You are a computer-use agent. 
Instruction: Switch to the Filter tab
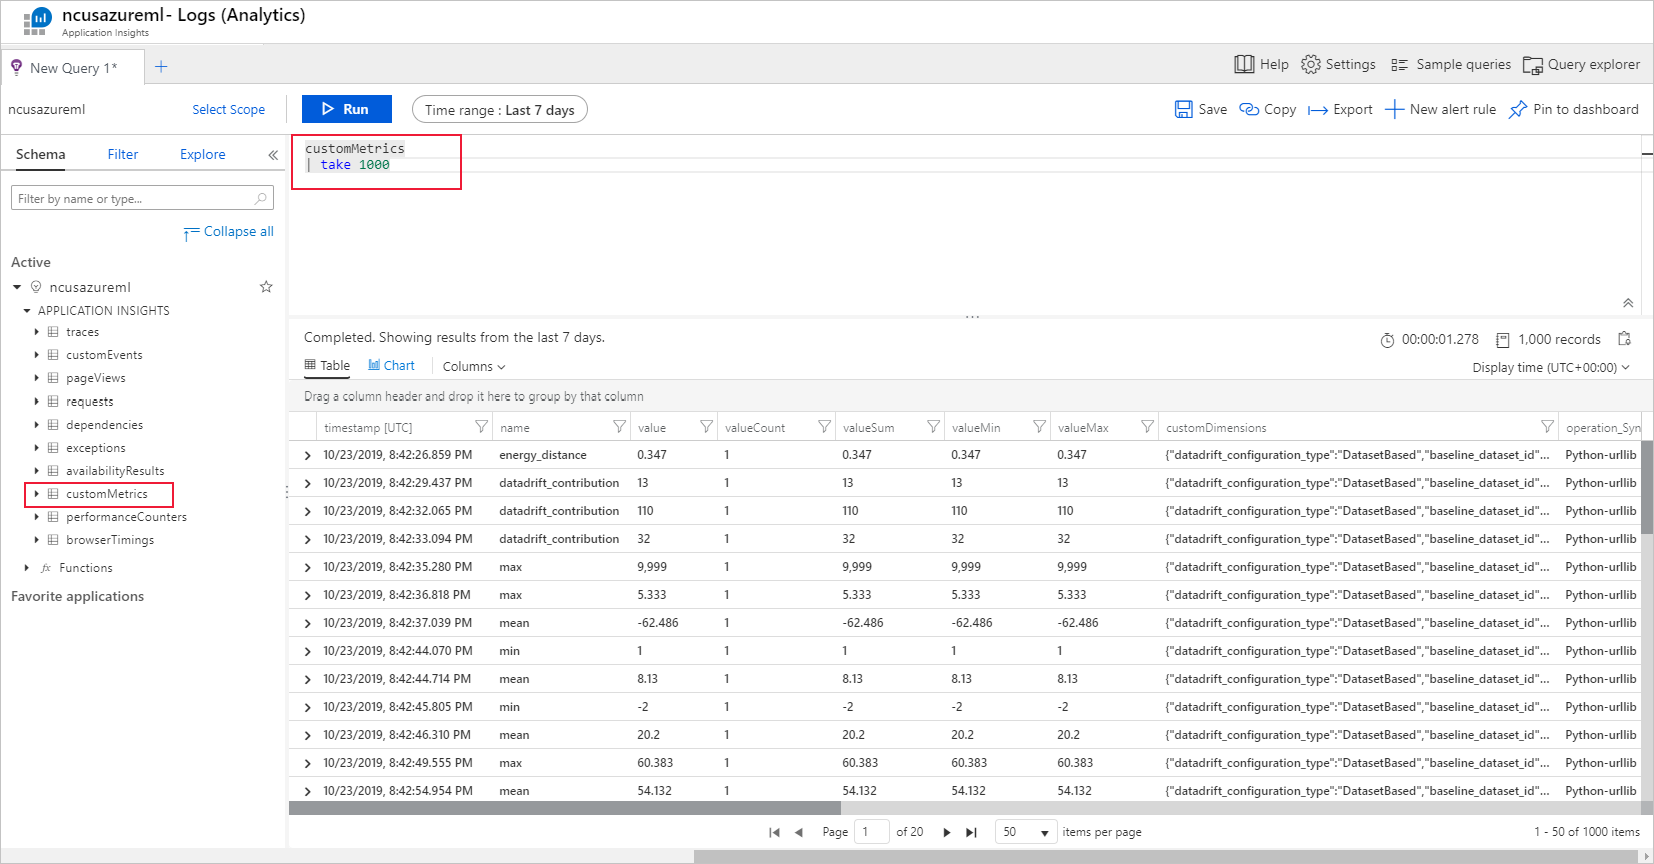(123, 154)
